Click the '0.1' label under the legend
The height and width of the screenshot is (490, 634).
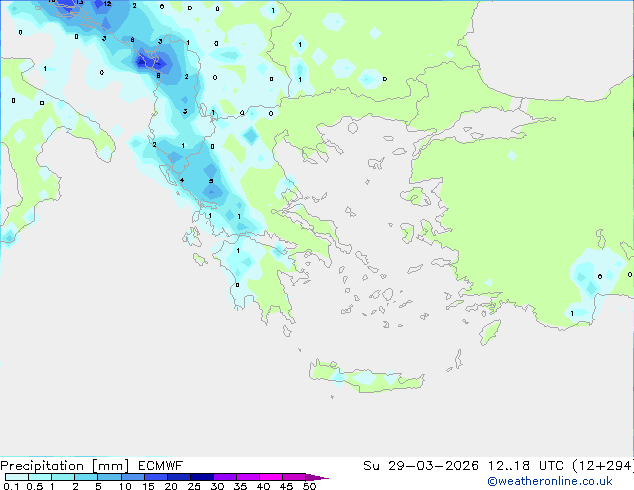click(x=11, y=486)
